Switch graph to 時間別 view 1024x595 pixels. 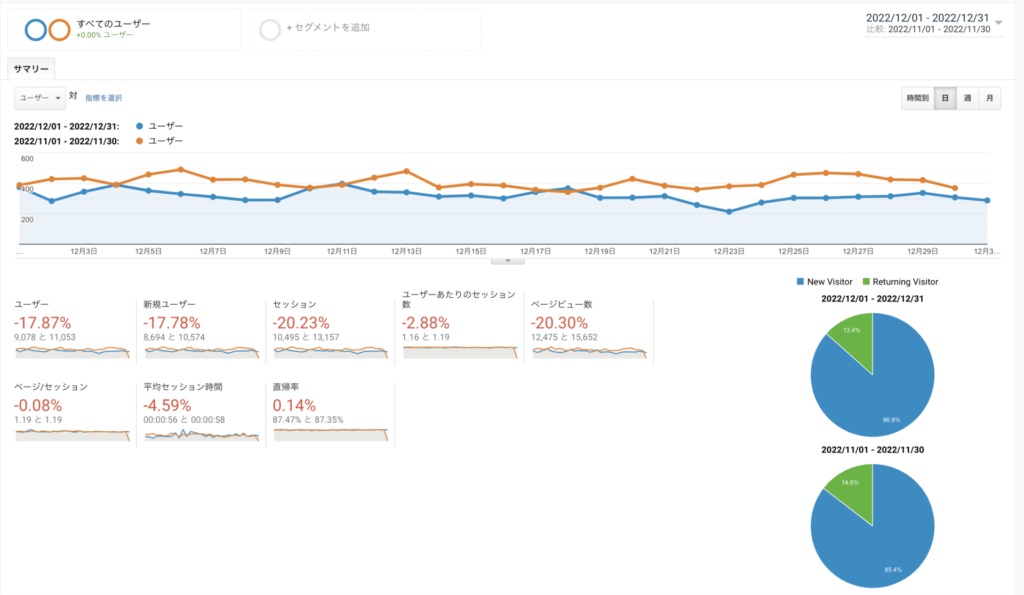click(x=918, y=98)
